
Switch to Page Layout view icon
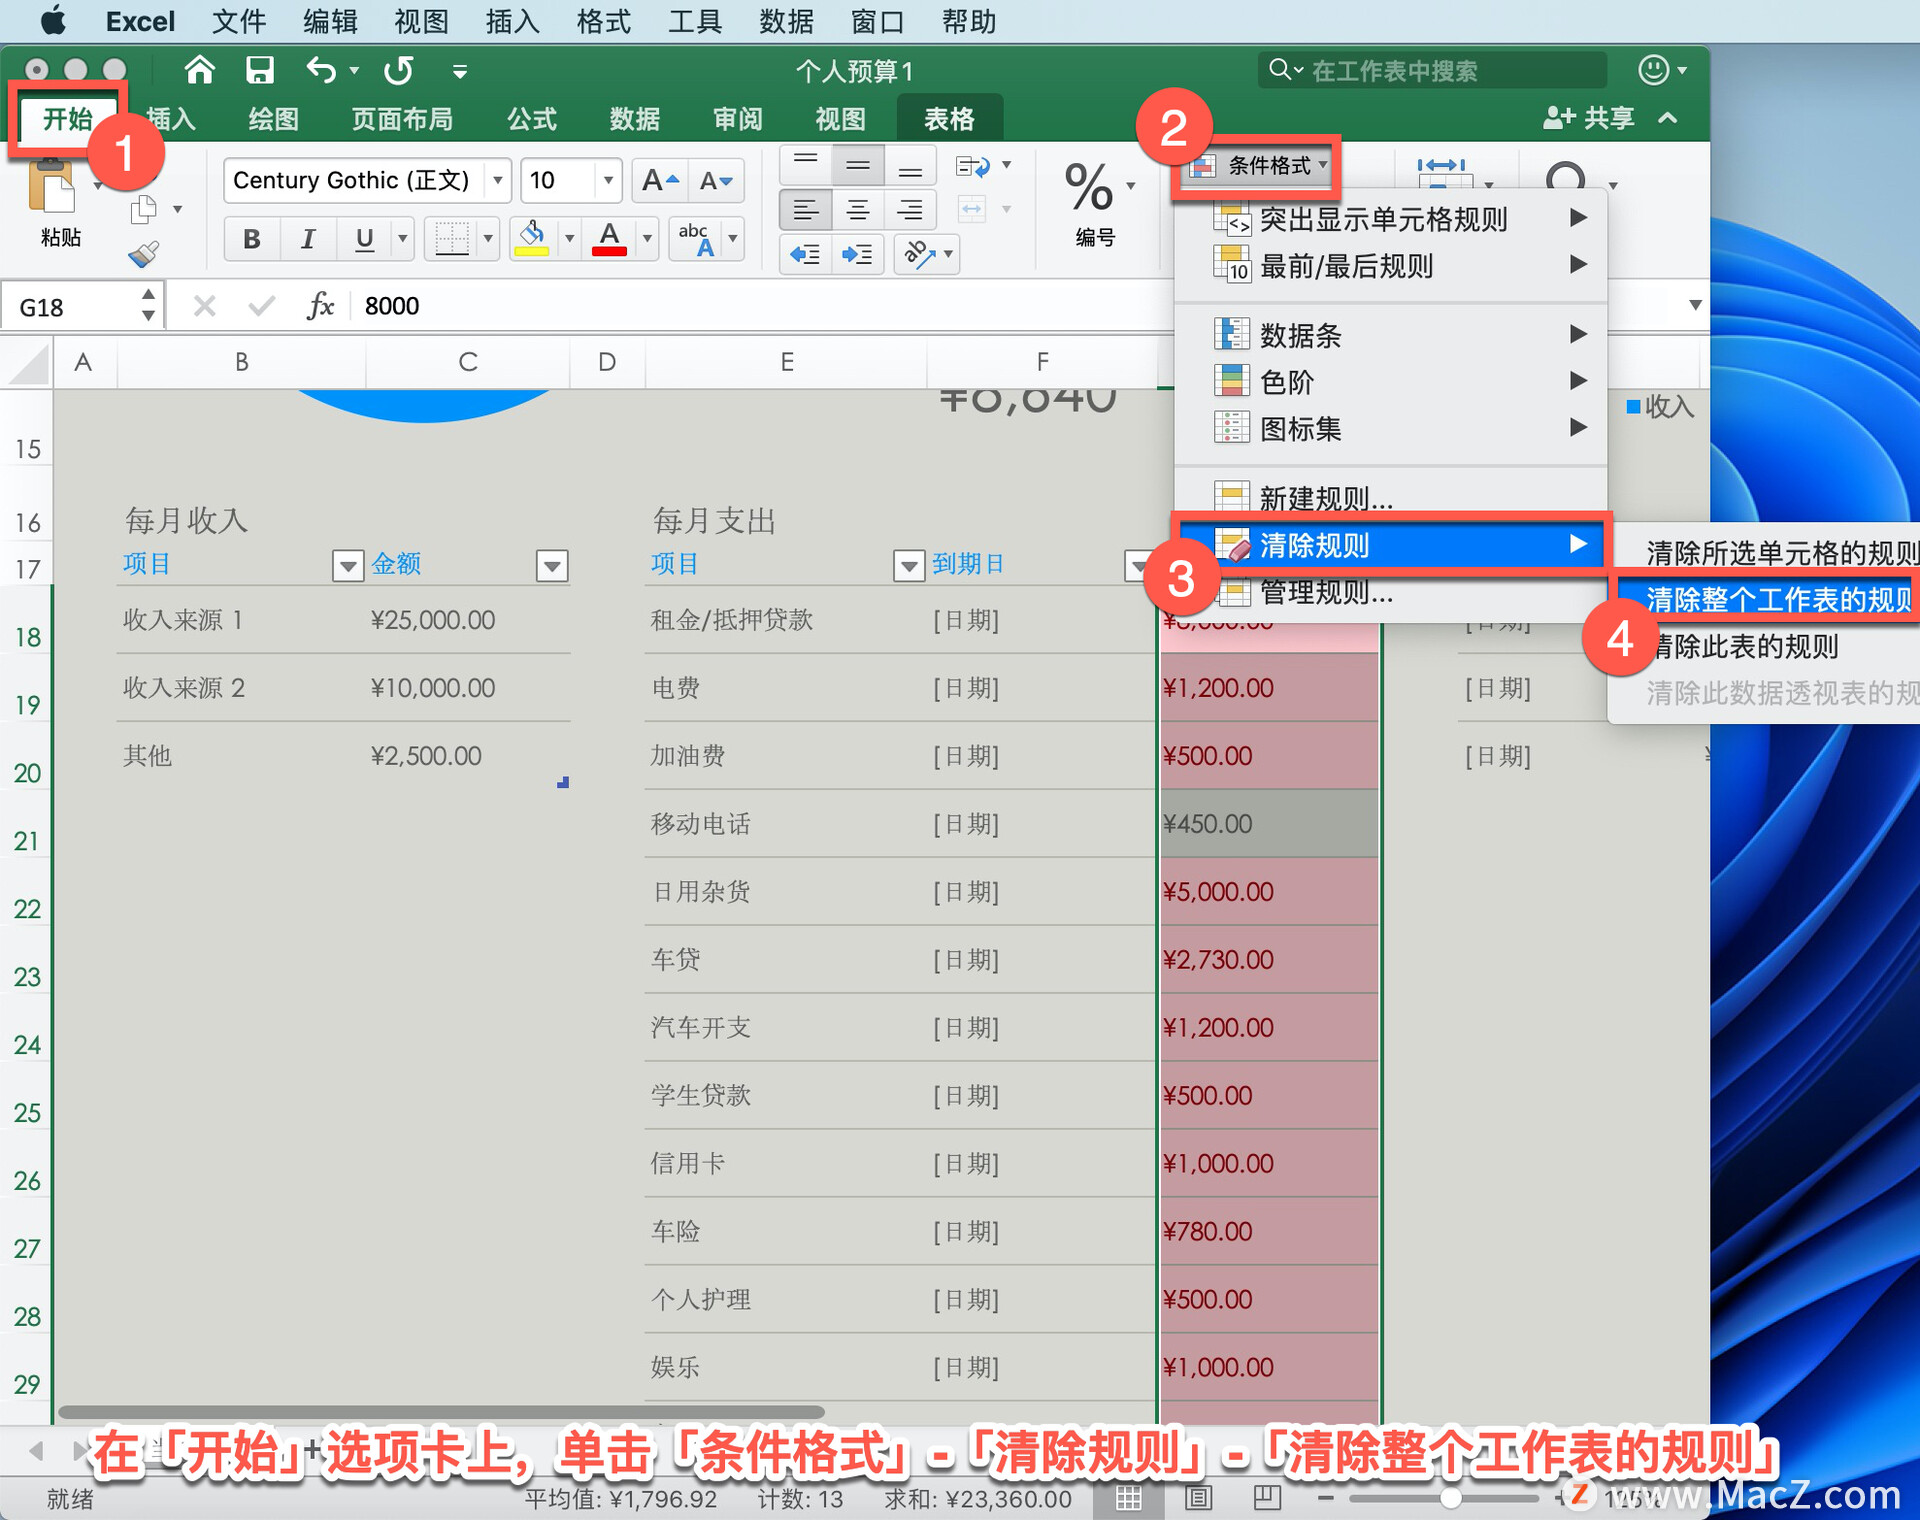[x=1198, y=1497]
